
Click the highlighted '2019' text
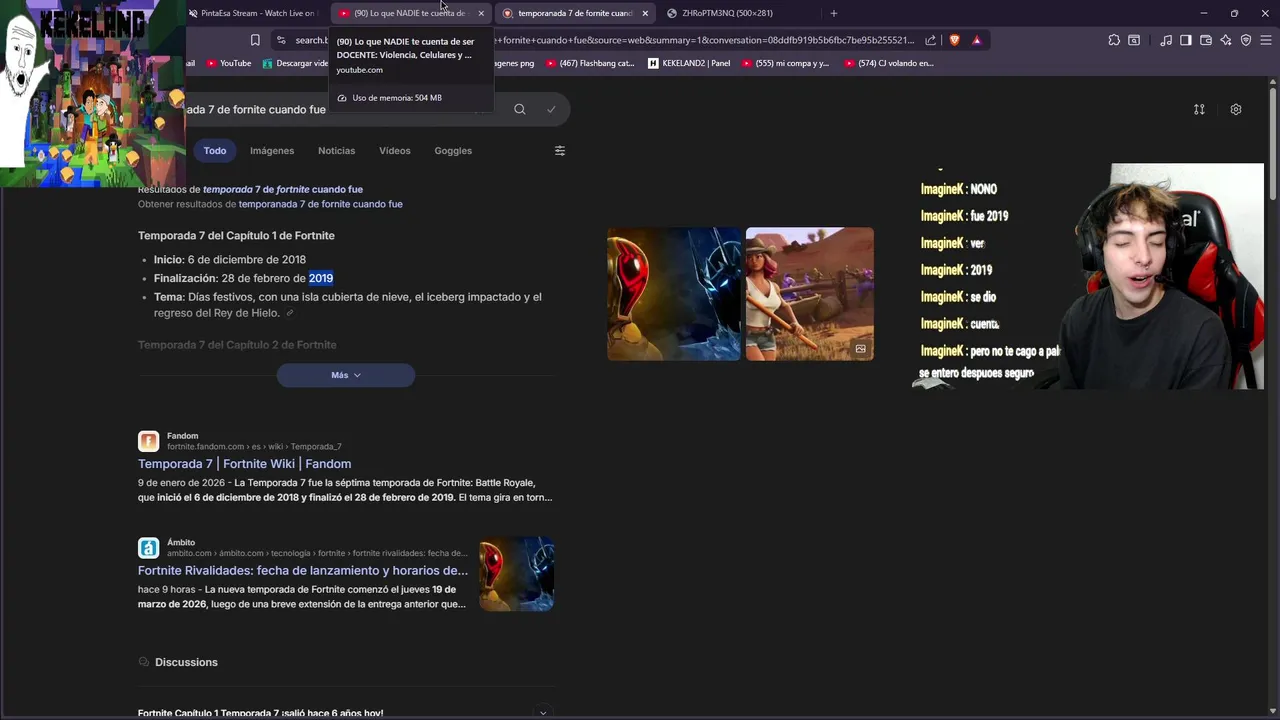coord(321,278)
